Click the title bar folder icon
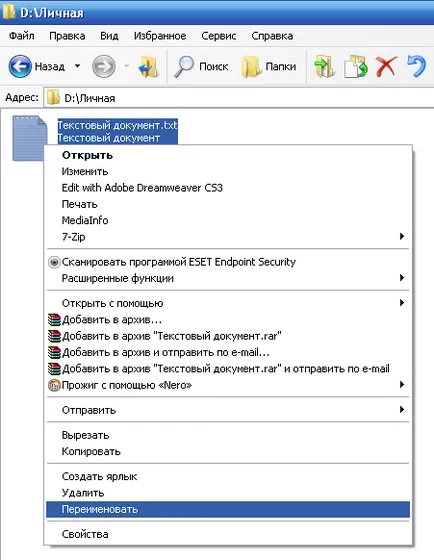Image resolution: width=434 pixels, height=560 pixels. point(9,12)
